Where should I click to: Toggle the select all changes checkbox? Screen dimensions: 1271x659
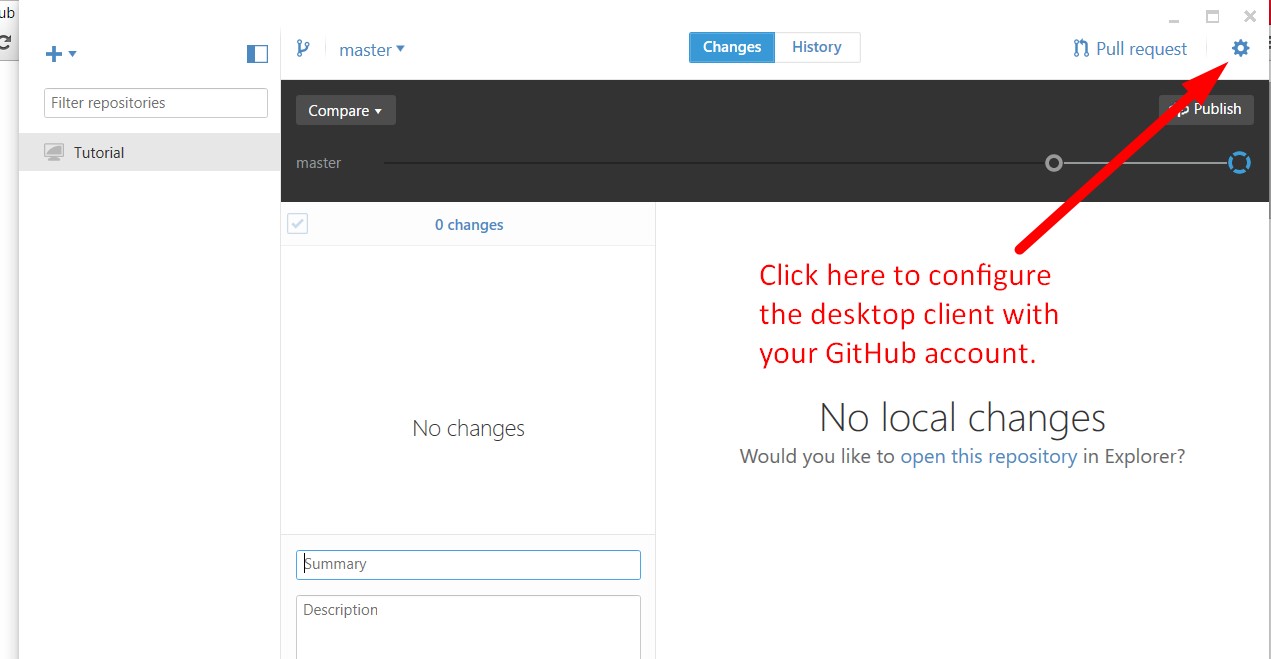coord(297,224)
